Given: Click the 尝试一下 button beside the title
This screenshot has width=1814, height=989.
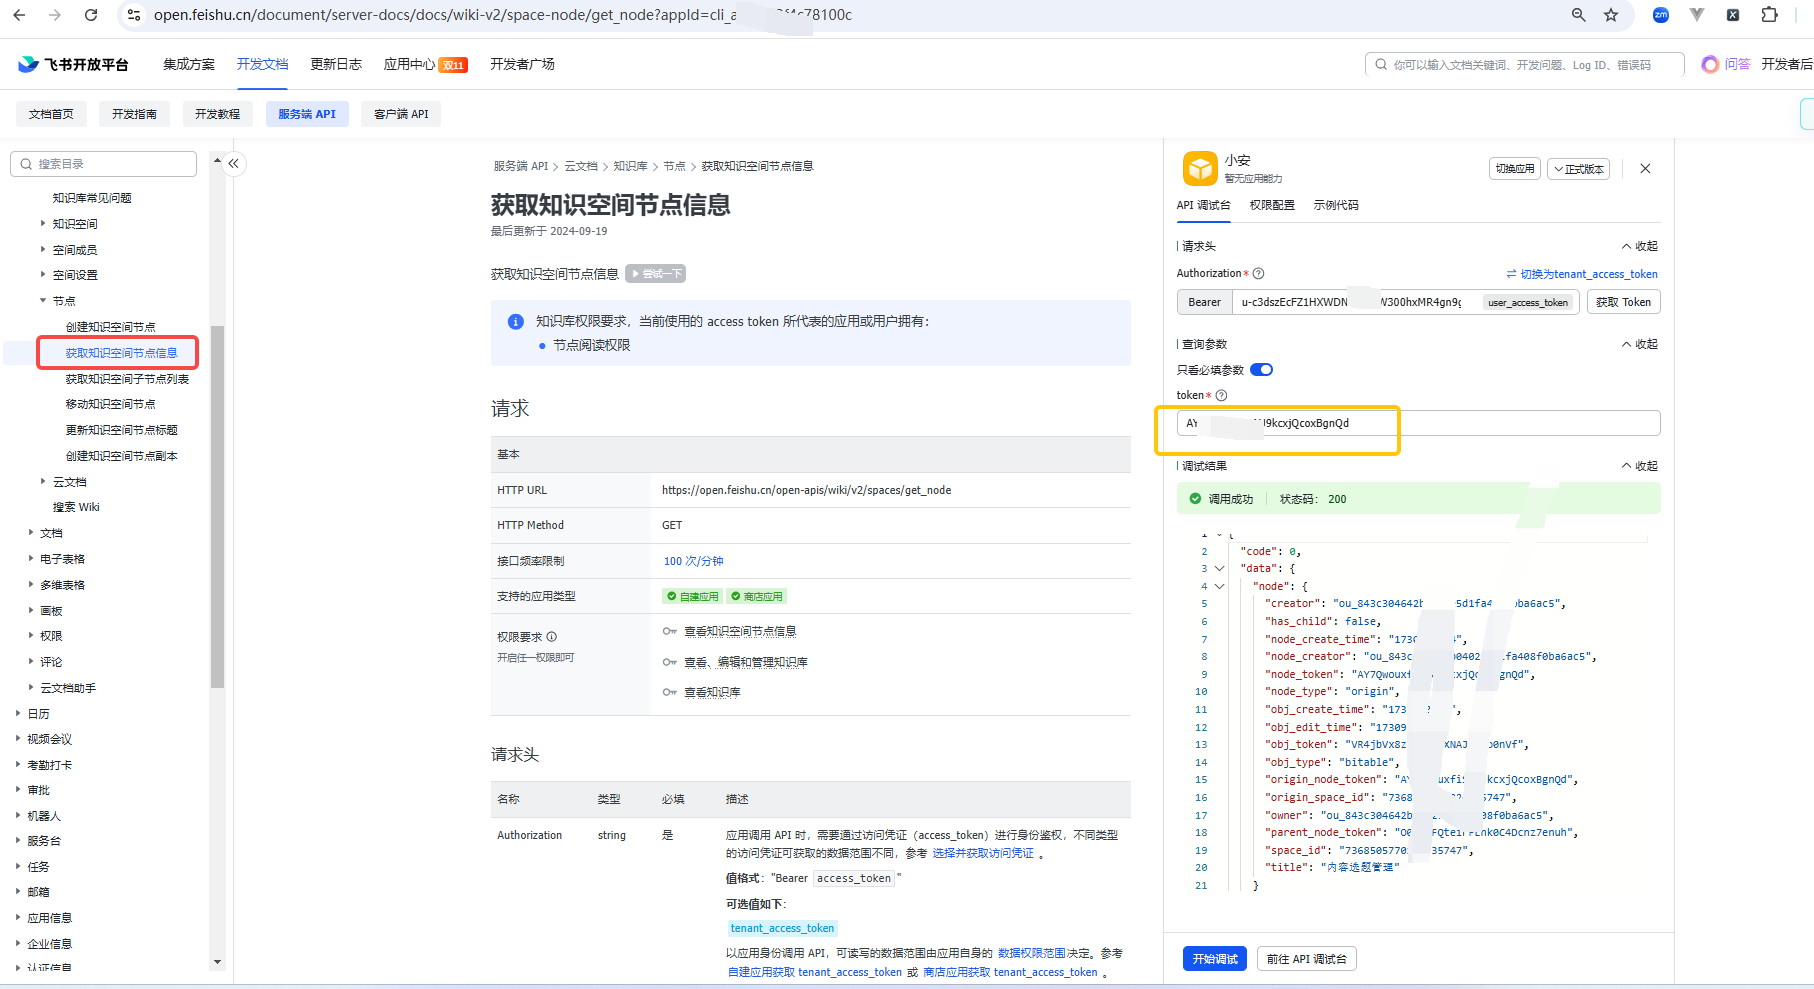Looking at the screenshot, I should point(655,274).
